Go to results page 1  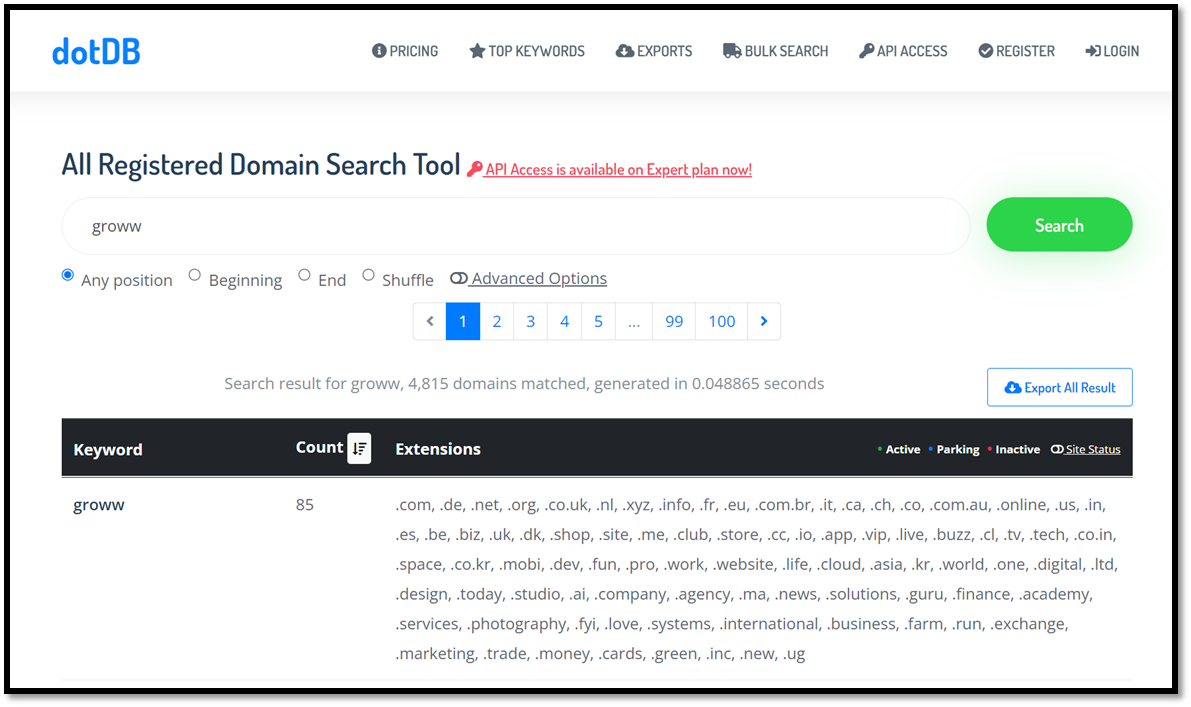tap(463, 321)
